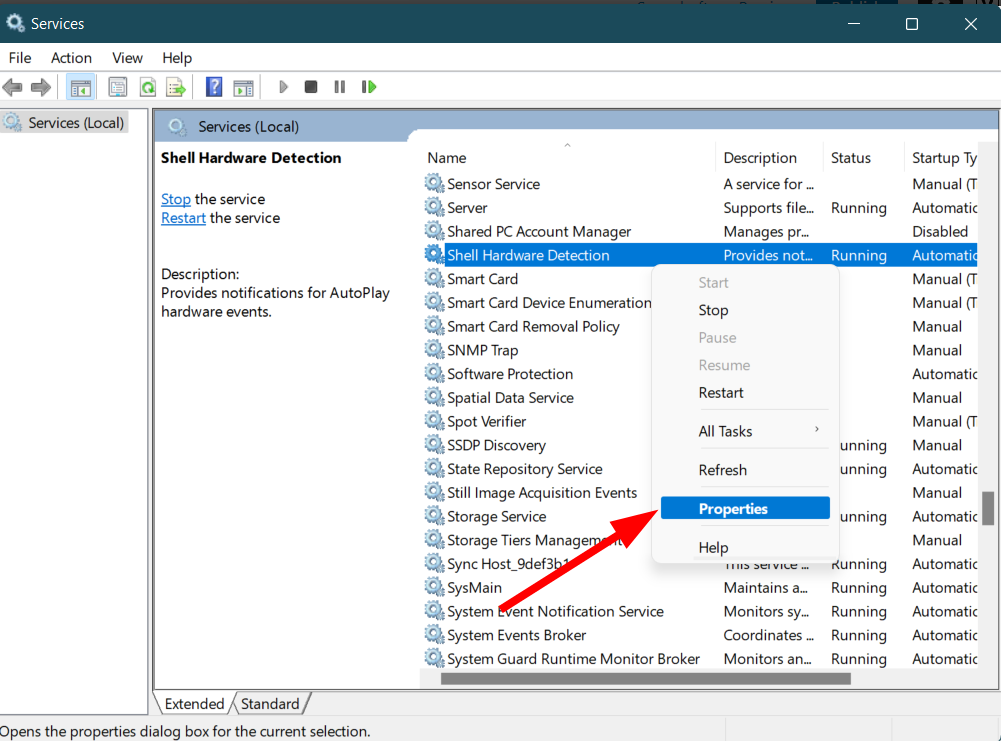Screen dimensions: 1001x741
Task: Click the toolbar Properties icon
Action: point(118,87)
